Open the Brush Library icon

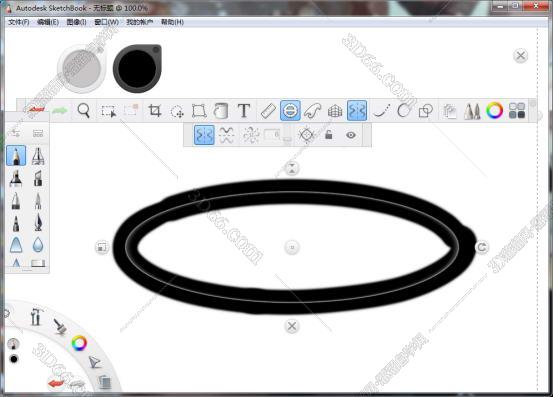472,111
